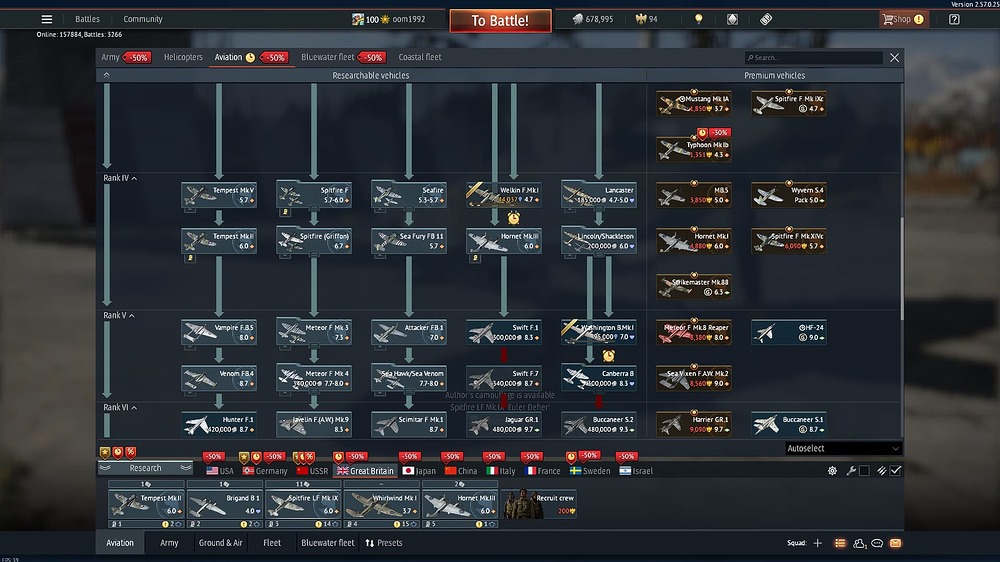Screen dimensions: 1000x562
Task: Click the Silver Lions balance 678,995
Action: (x=592, y=19)
